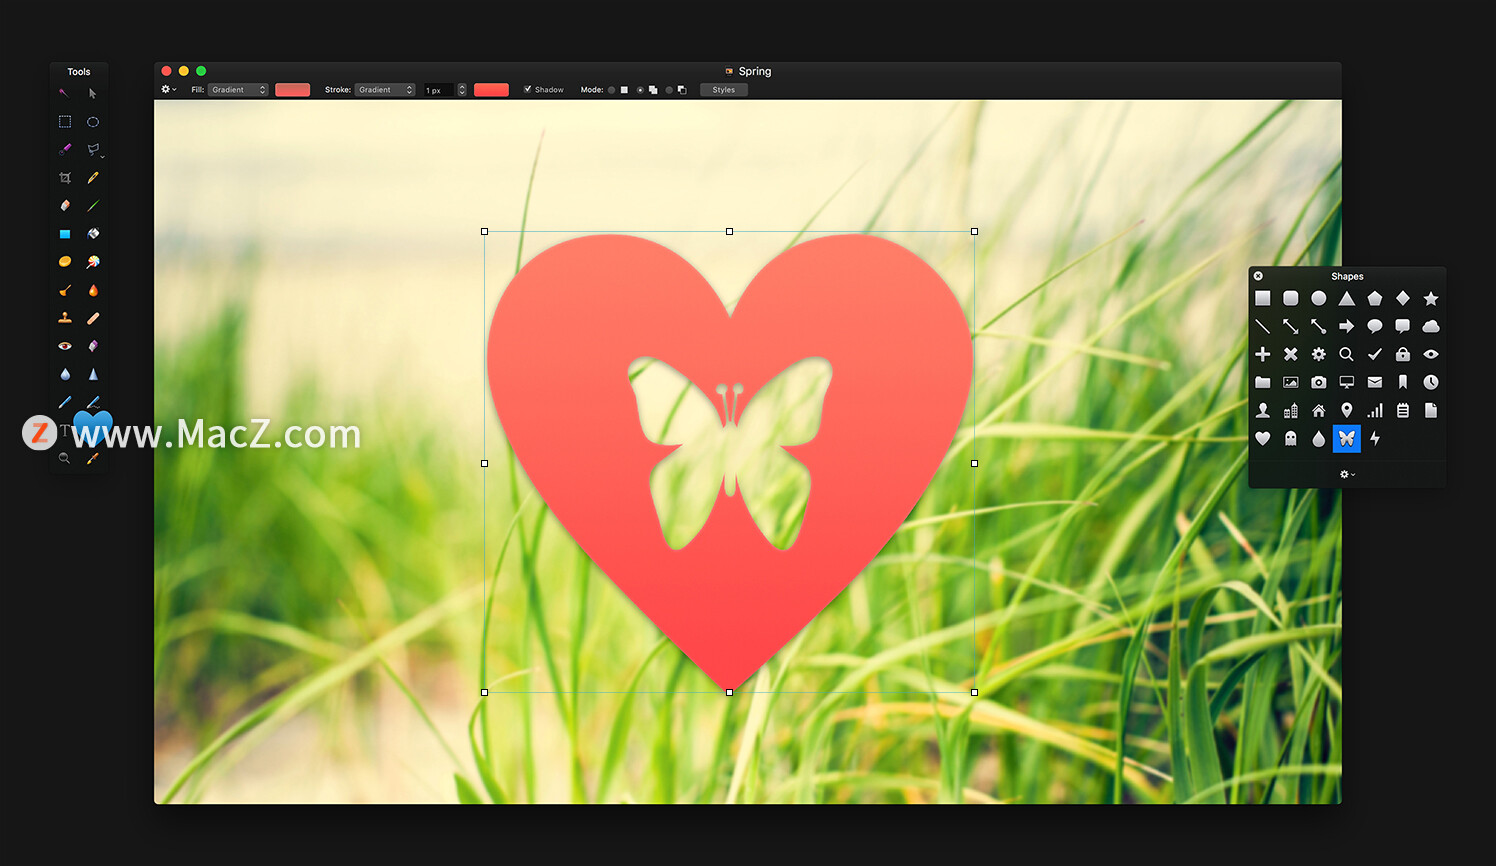Select the Paint Bucket tool
Screen dimensions: 1496x866
[93, 234]
